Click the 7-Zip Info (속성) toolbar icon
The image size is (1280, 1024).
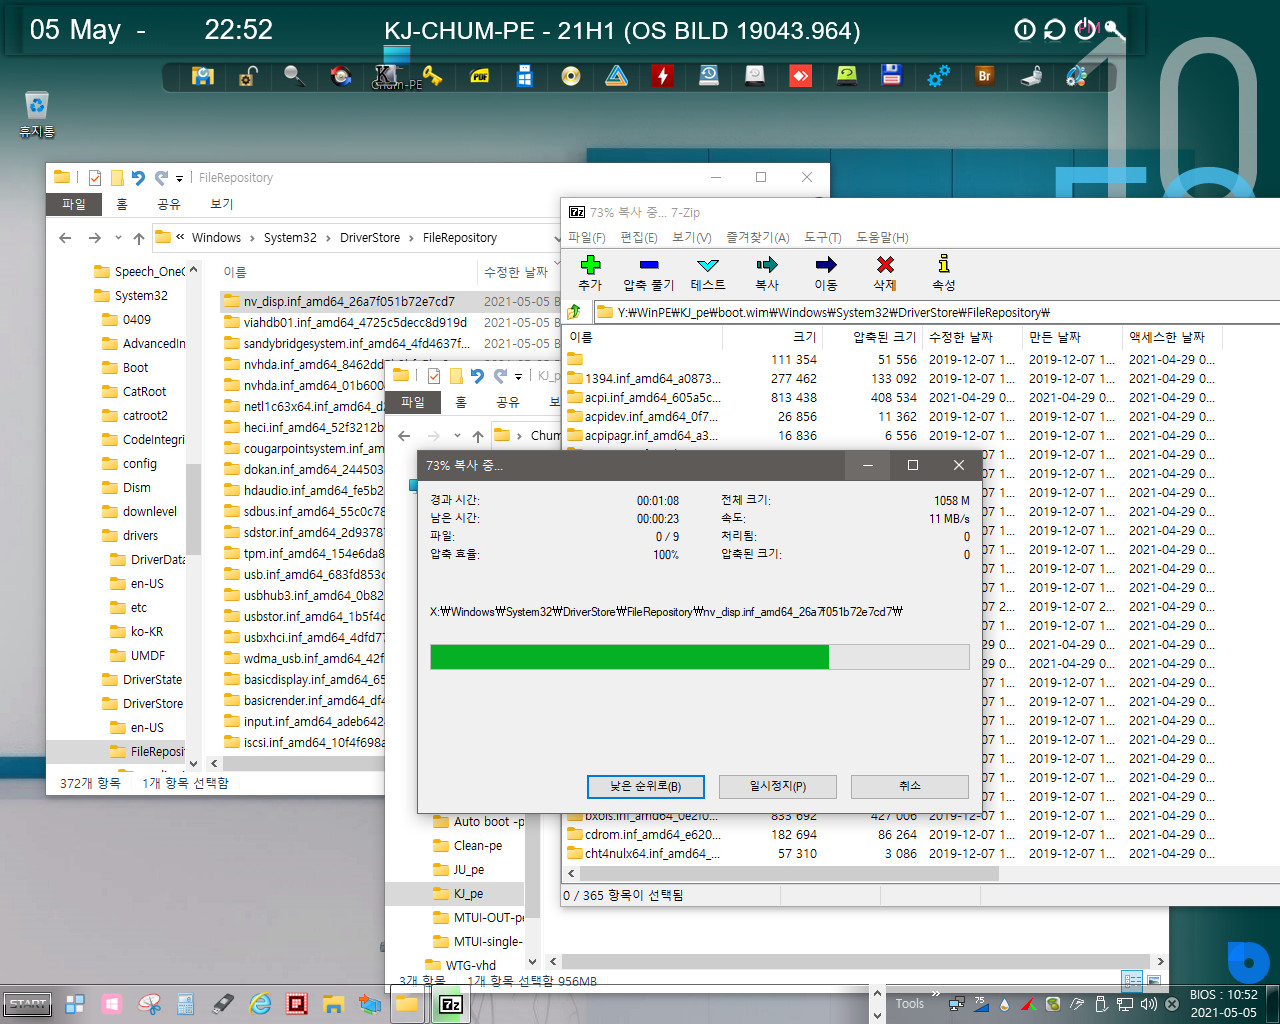click(943, 264)
